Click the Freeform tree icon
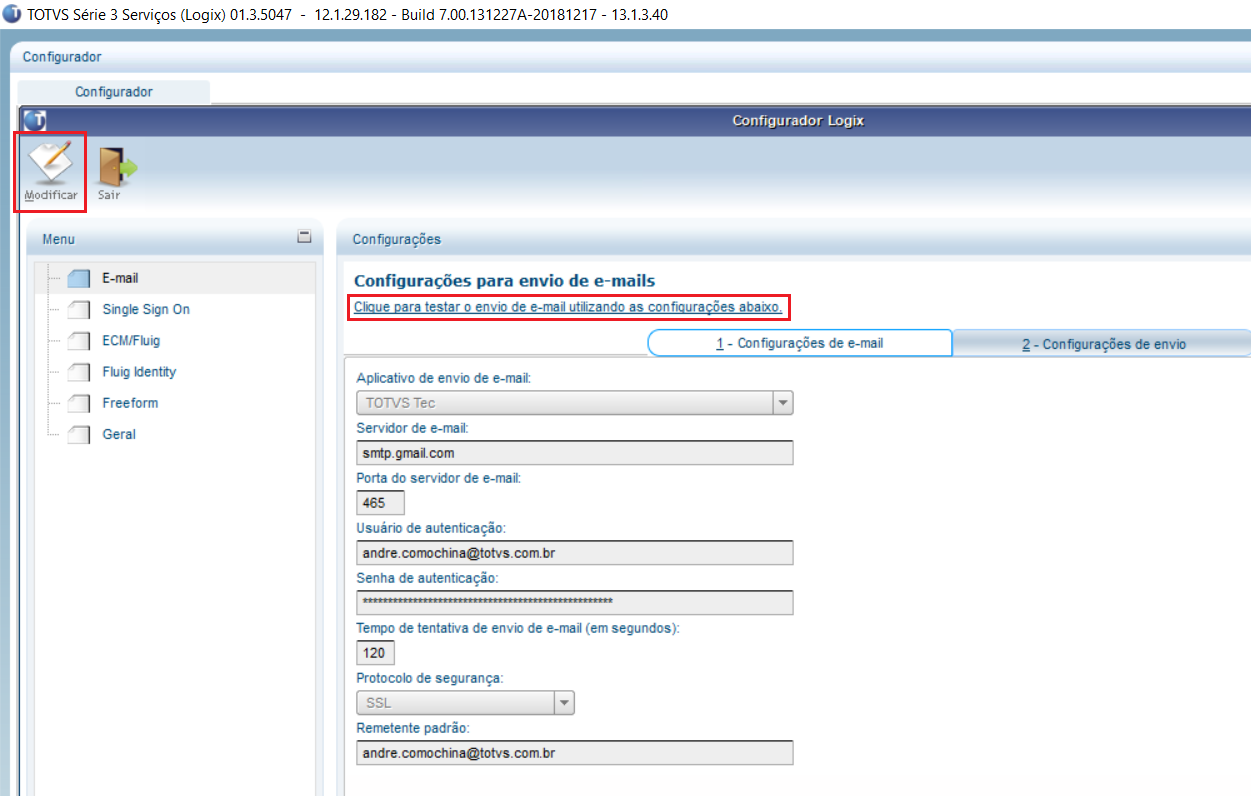This screenshot has width=1251, height=796. point(79,404)
